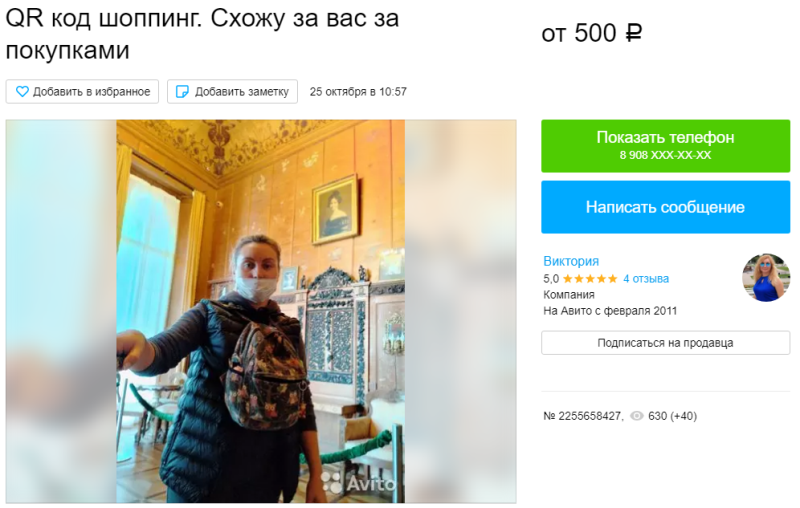Subscribe with Подписаться на продавца
800x508 pixels.
(665, 343)
